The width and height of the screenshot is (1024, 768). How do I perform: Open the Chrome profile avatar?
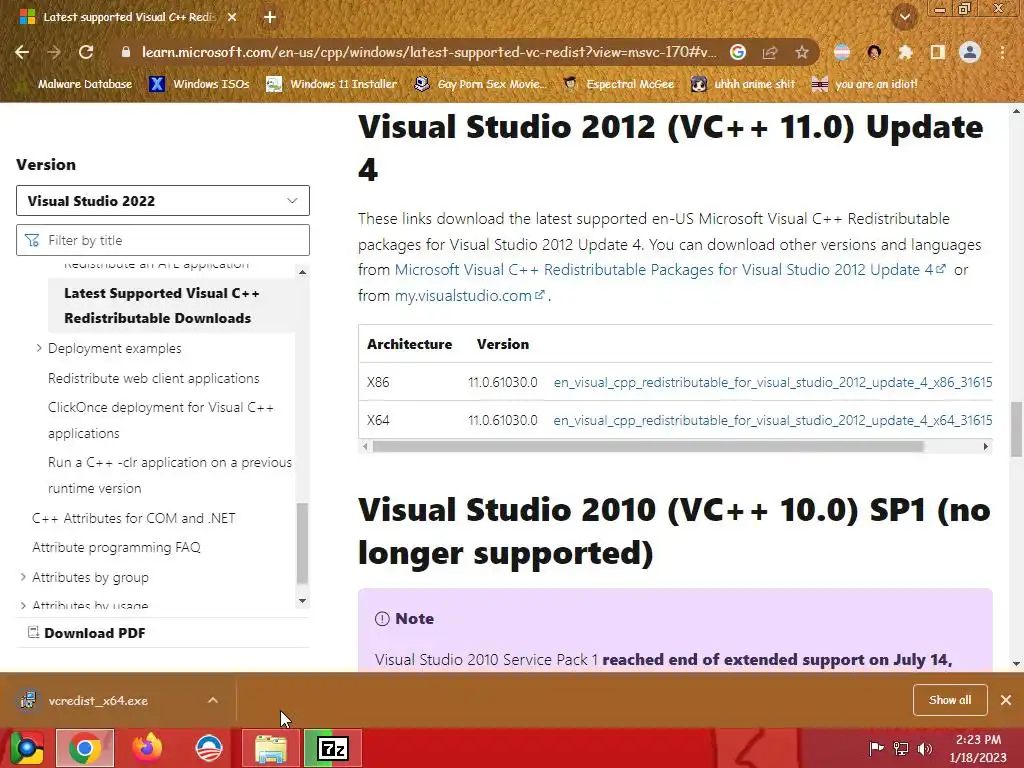(970, 52)
